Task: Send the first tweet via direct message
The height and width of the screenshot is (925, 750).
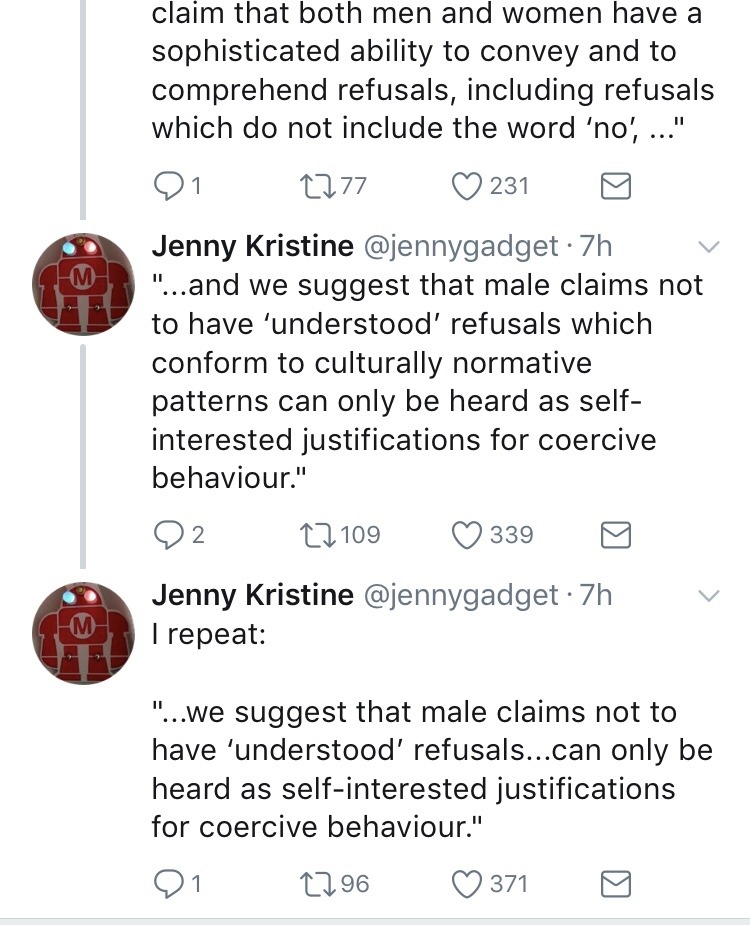Action: 614,186
